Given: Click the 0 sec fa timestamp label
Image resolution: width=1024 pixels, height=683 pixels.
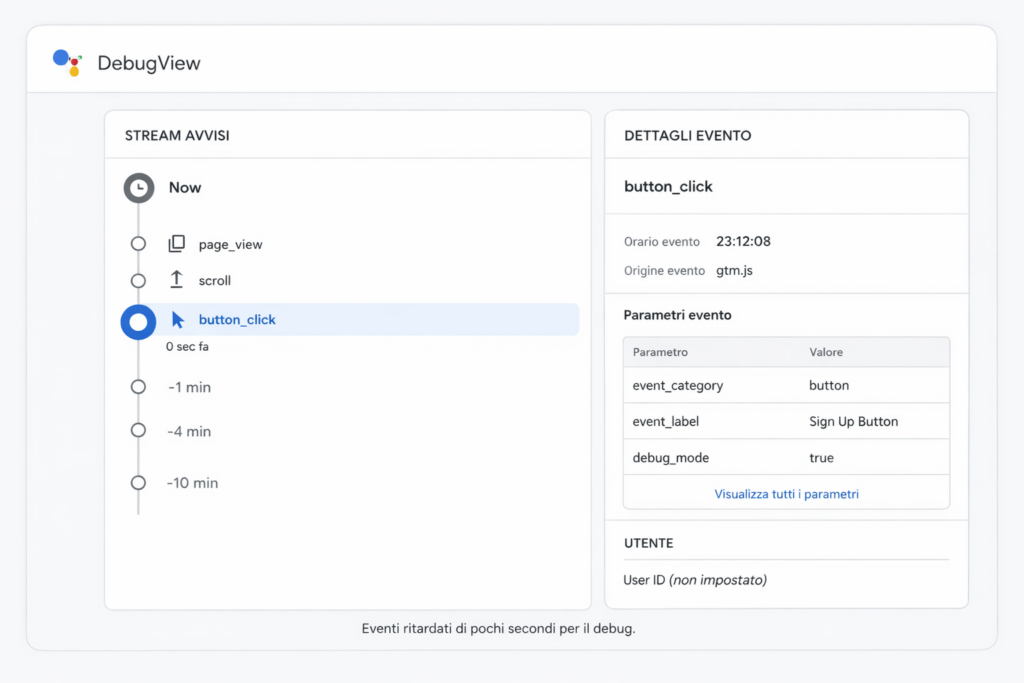Looking at the screenshot, I should pyautogui.click(x=187, y=347).
